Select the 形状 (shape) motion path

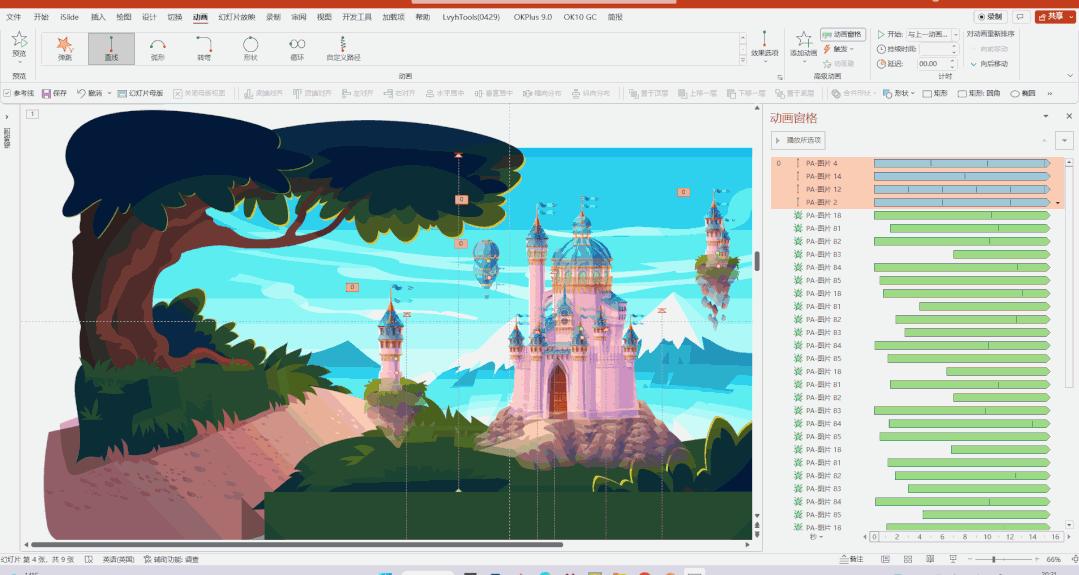(250, 48)
